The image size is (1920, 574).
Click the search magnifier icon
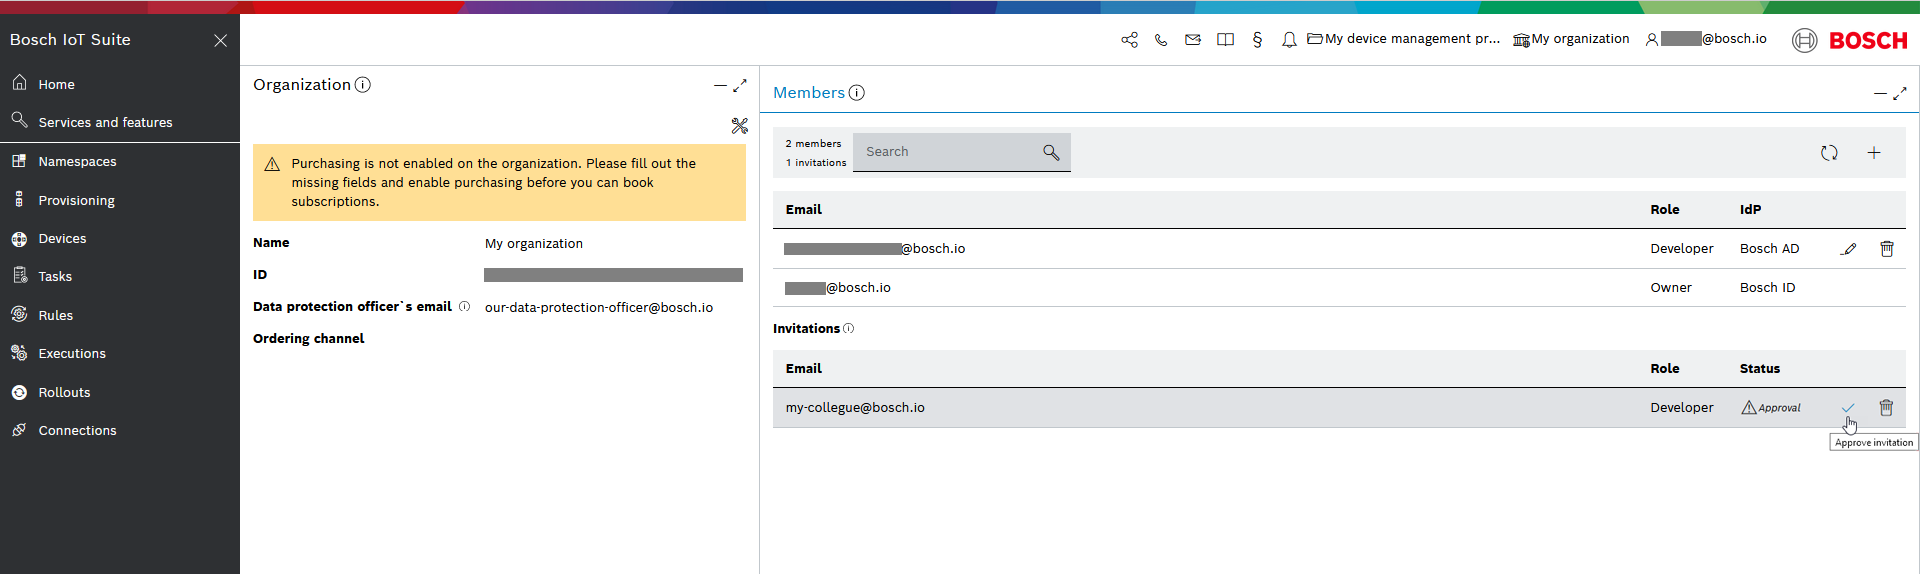pyautogui.click(x=1051, y=152)
